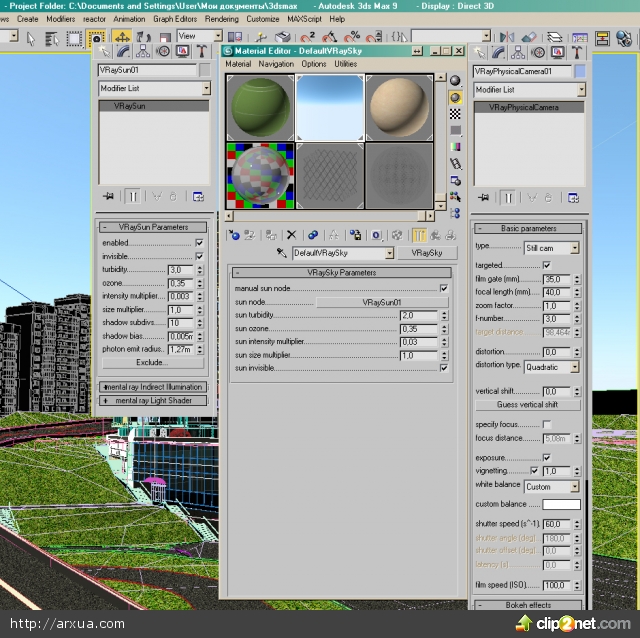Open the Graph Editors menu
The width and height of the screenshot is (640, 638).
tap(175, 19)
